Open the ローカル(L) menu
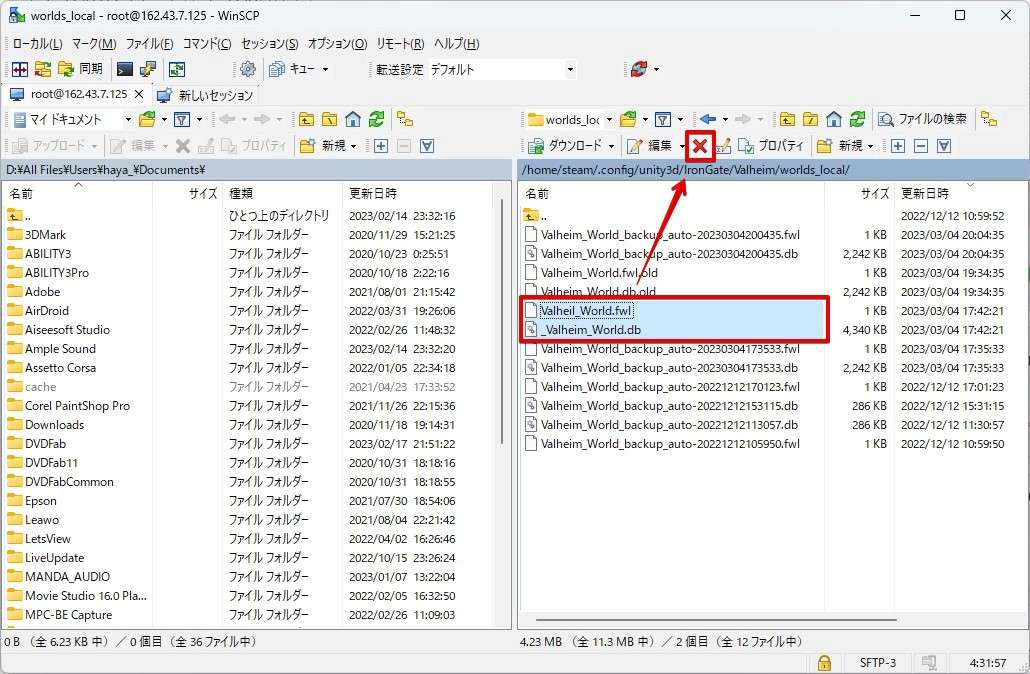The image size is (1030, 674). click(37, 44)
